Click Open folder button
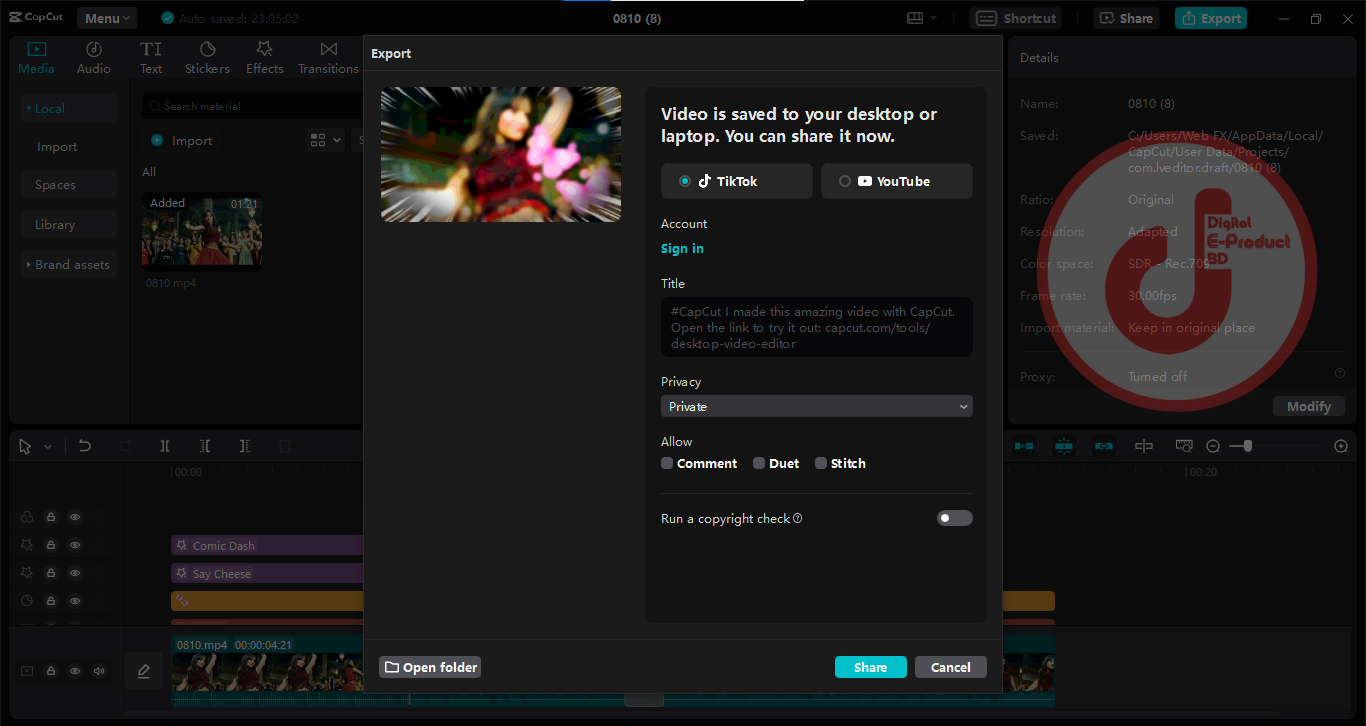The width and height of the screenshot is (1366, 726). click(430, 667)
